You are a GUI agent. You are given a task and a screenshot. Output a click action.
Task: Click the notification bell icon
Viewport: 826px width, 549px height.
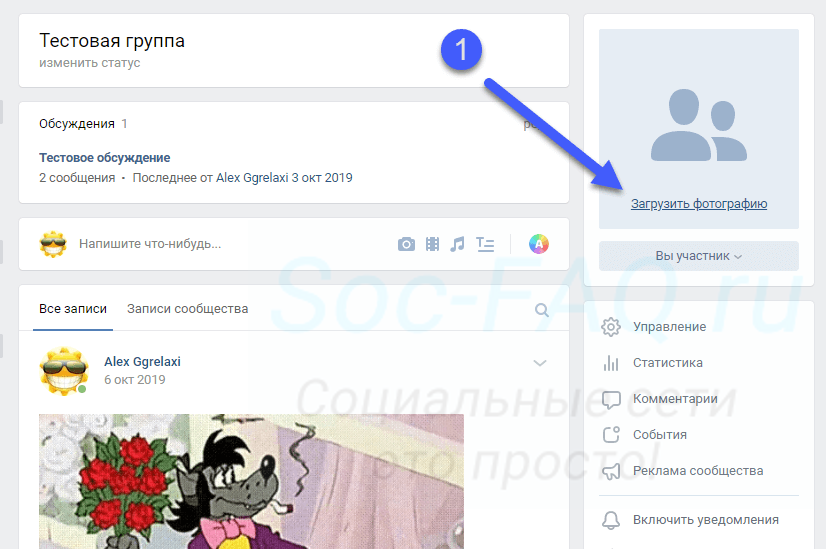coord(611,520)
